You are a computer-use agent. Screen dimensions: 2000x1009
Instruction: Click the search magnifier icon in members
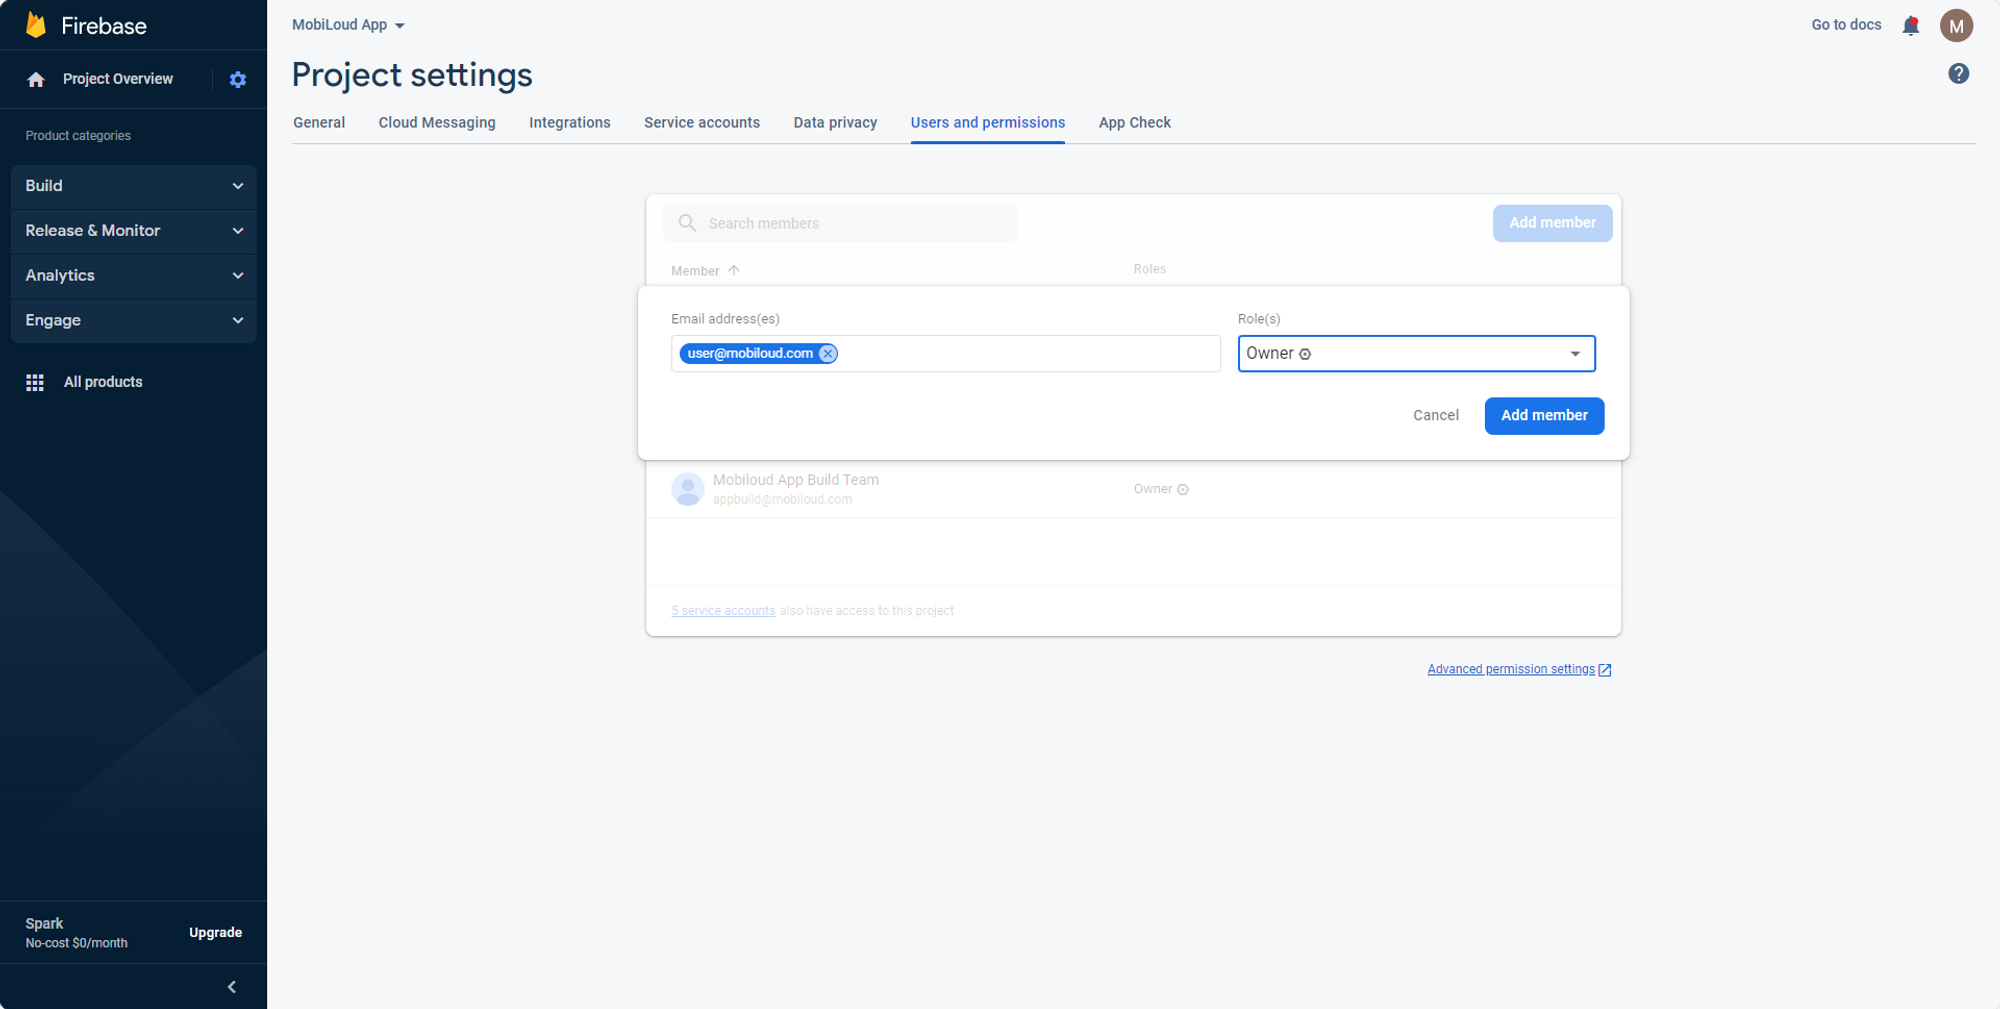click(687, 223)
